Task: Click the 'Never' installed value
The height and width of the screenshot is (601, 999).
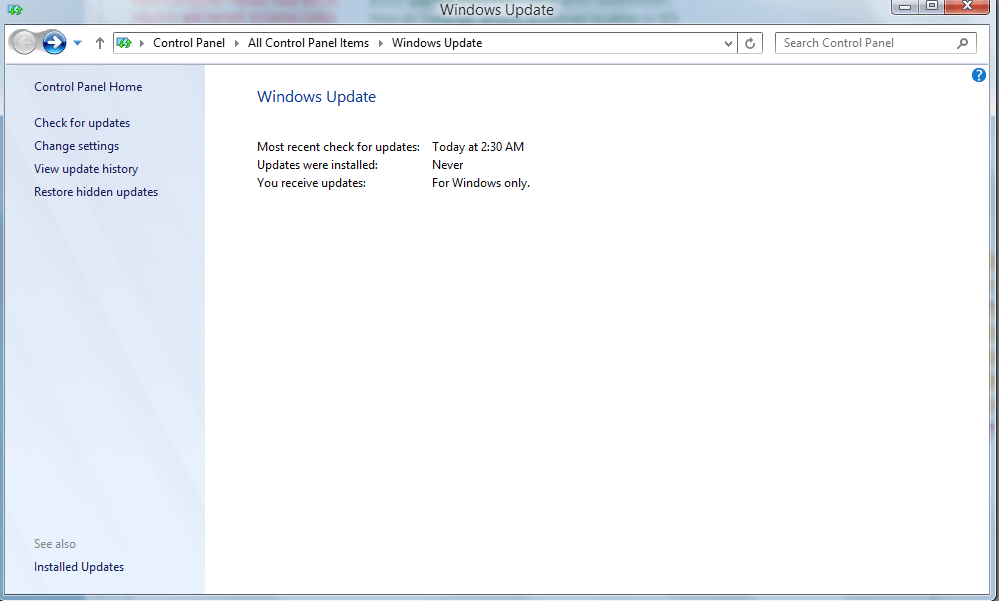Action: [x=447, y=164]
